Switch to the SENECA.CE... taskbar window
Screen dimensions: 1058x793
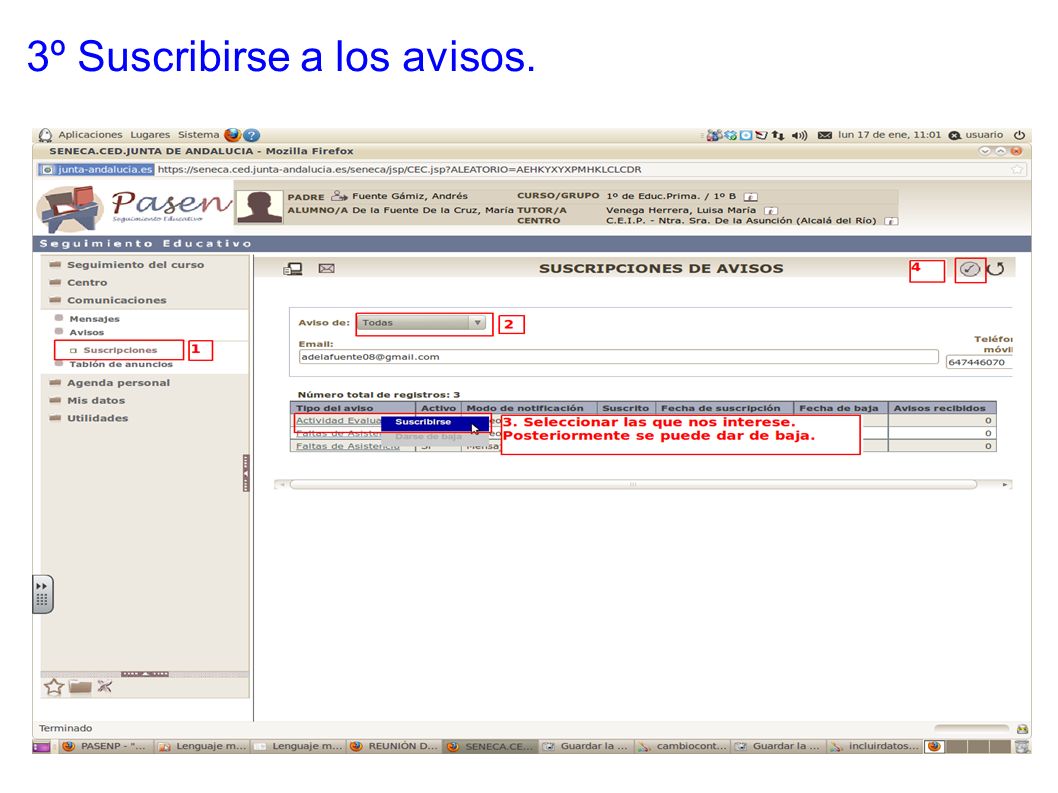(x=491, y=746)
